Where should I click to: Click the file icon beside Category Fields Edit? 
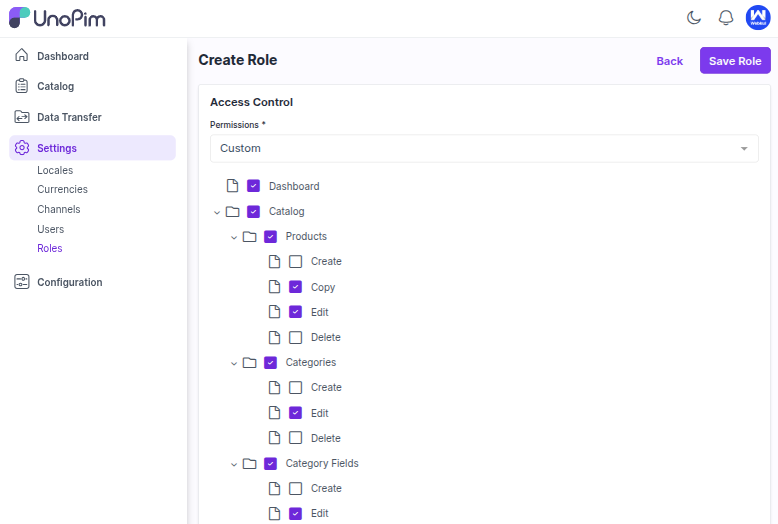pos(274,513)
